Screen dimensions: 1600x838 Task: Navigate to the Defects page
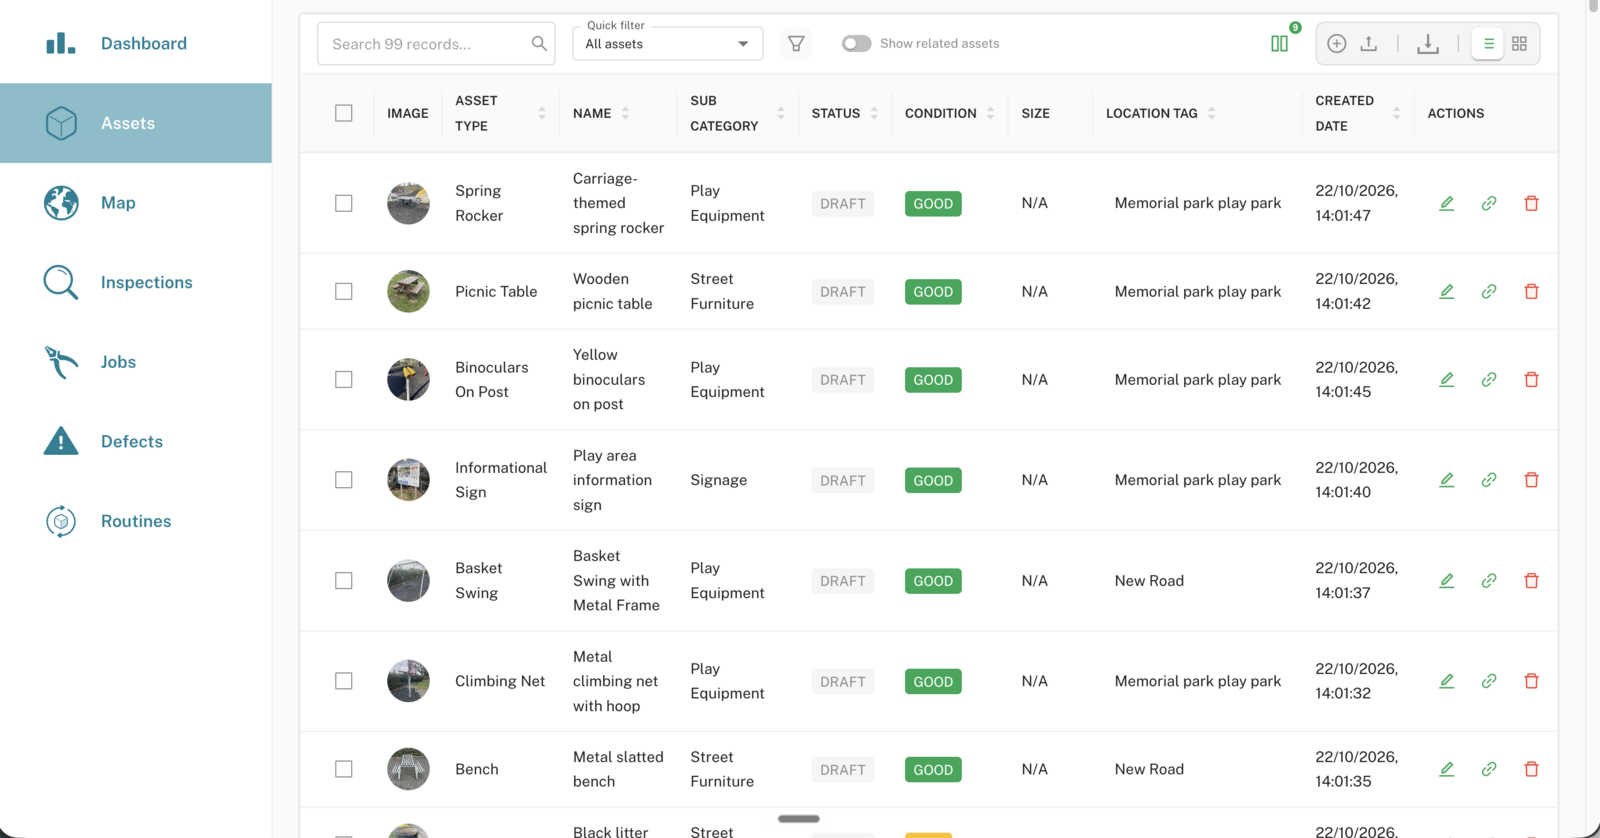[x=136, y=441]
